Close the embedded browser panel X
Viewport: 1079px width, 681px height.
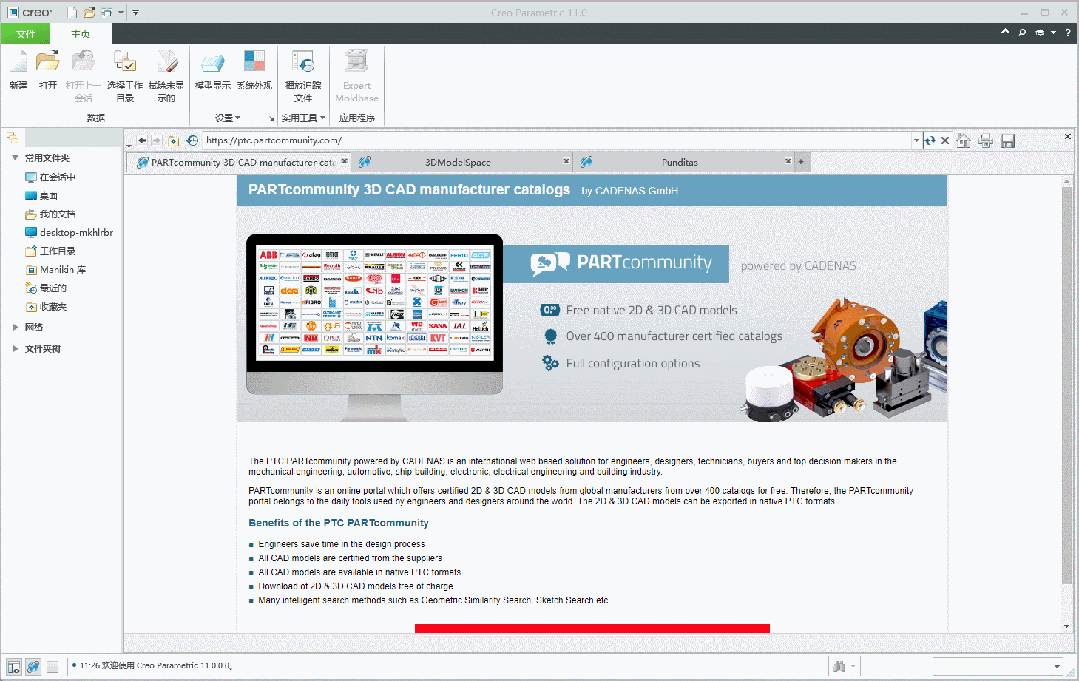click(1068, 136)
